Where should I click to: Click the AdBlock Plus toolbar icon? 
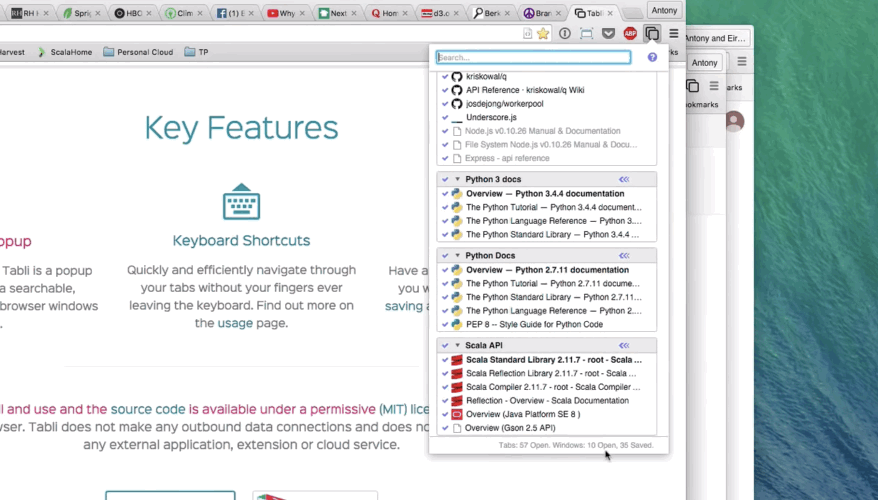(630, 34)
